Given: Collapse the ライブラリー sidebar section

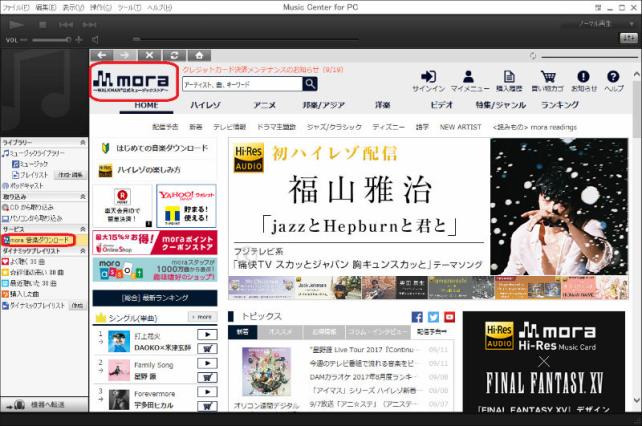Looking at the screenshot, I should [x=83, y=142].
